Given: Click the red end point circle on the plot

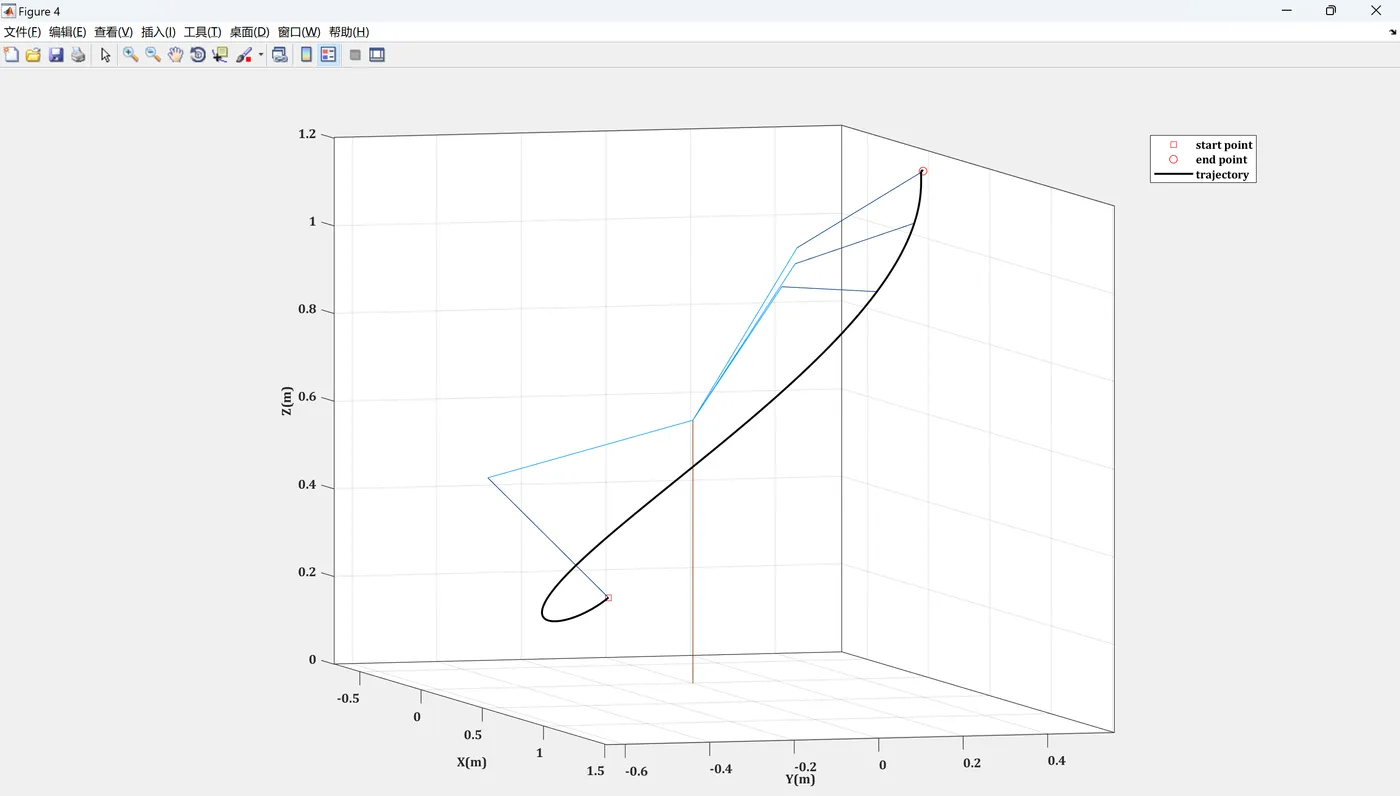Looking at the screenshot, I should tap(923, 171).
